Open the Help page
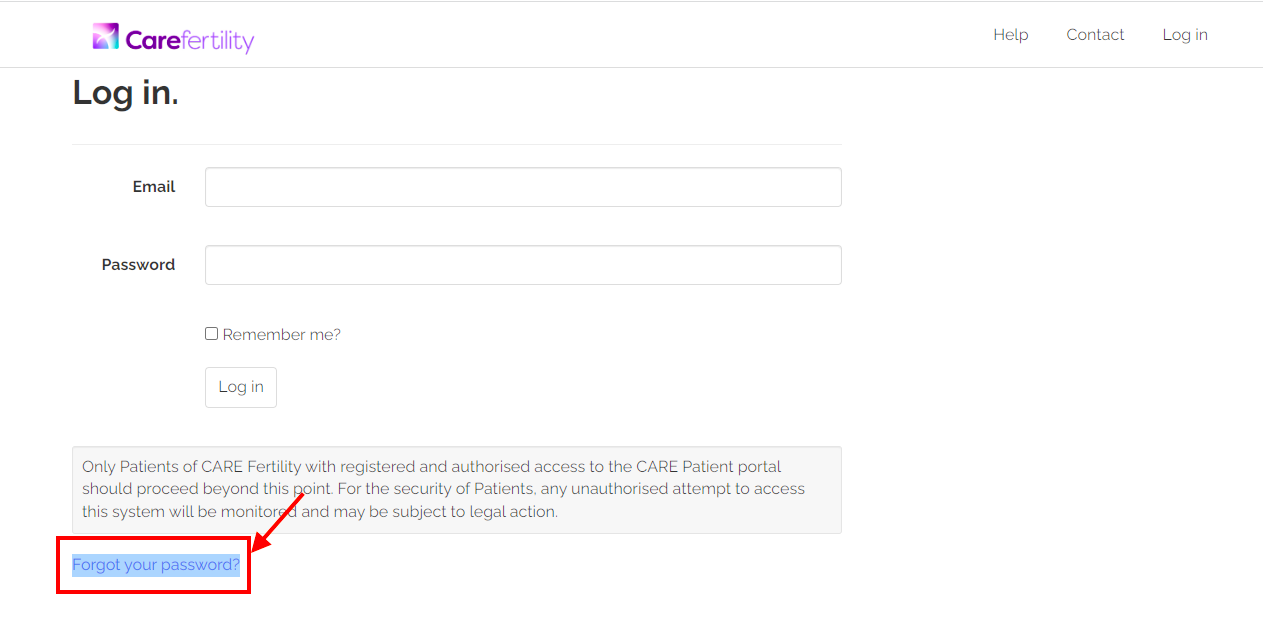Viewport: 1263px width, 629px height. click(x=1010, y=35)
